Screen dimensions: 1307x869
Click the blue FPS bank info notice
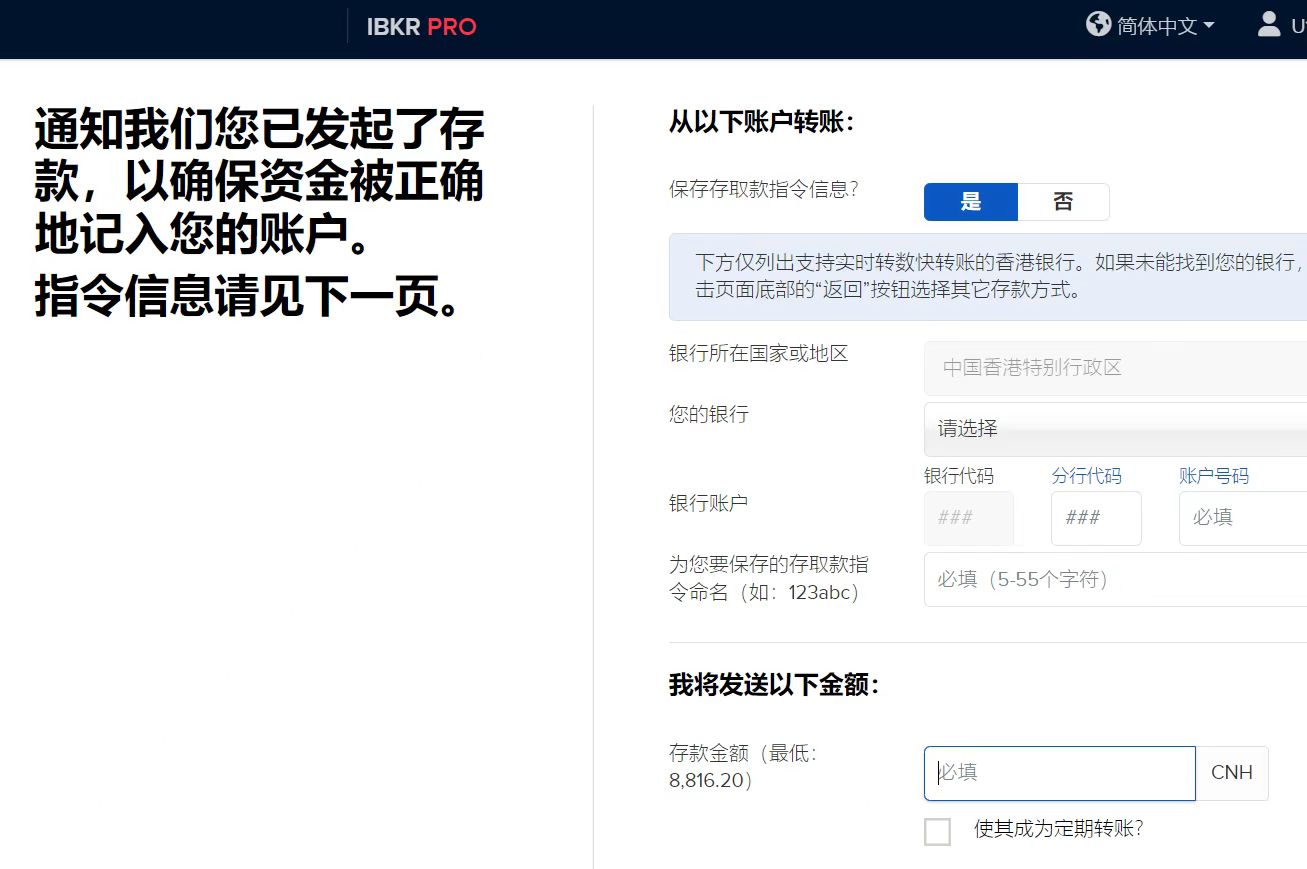click(x=988, y=277)
